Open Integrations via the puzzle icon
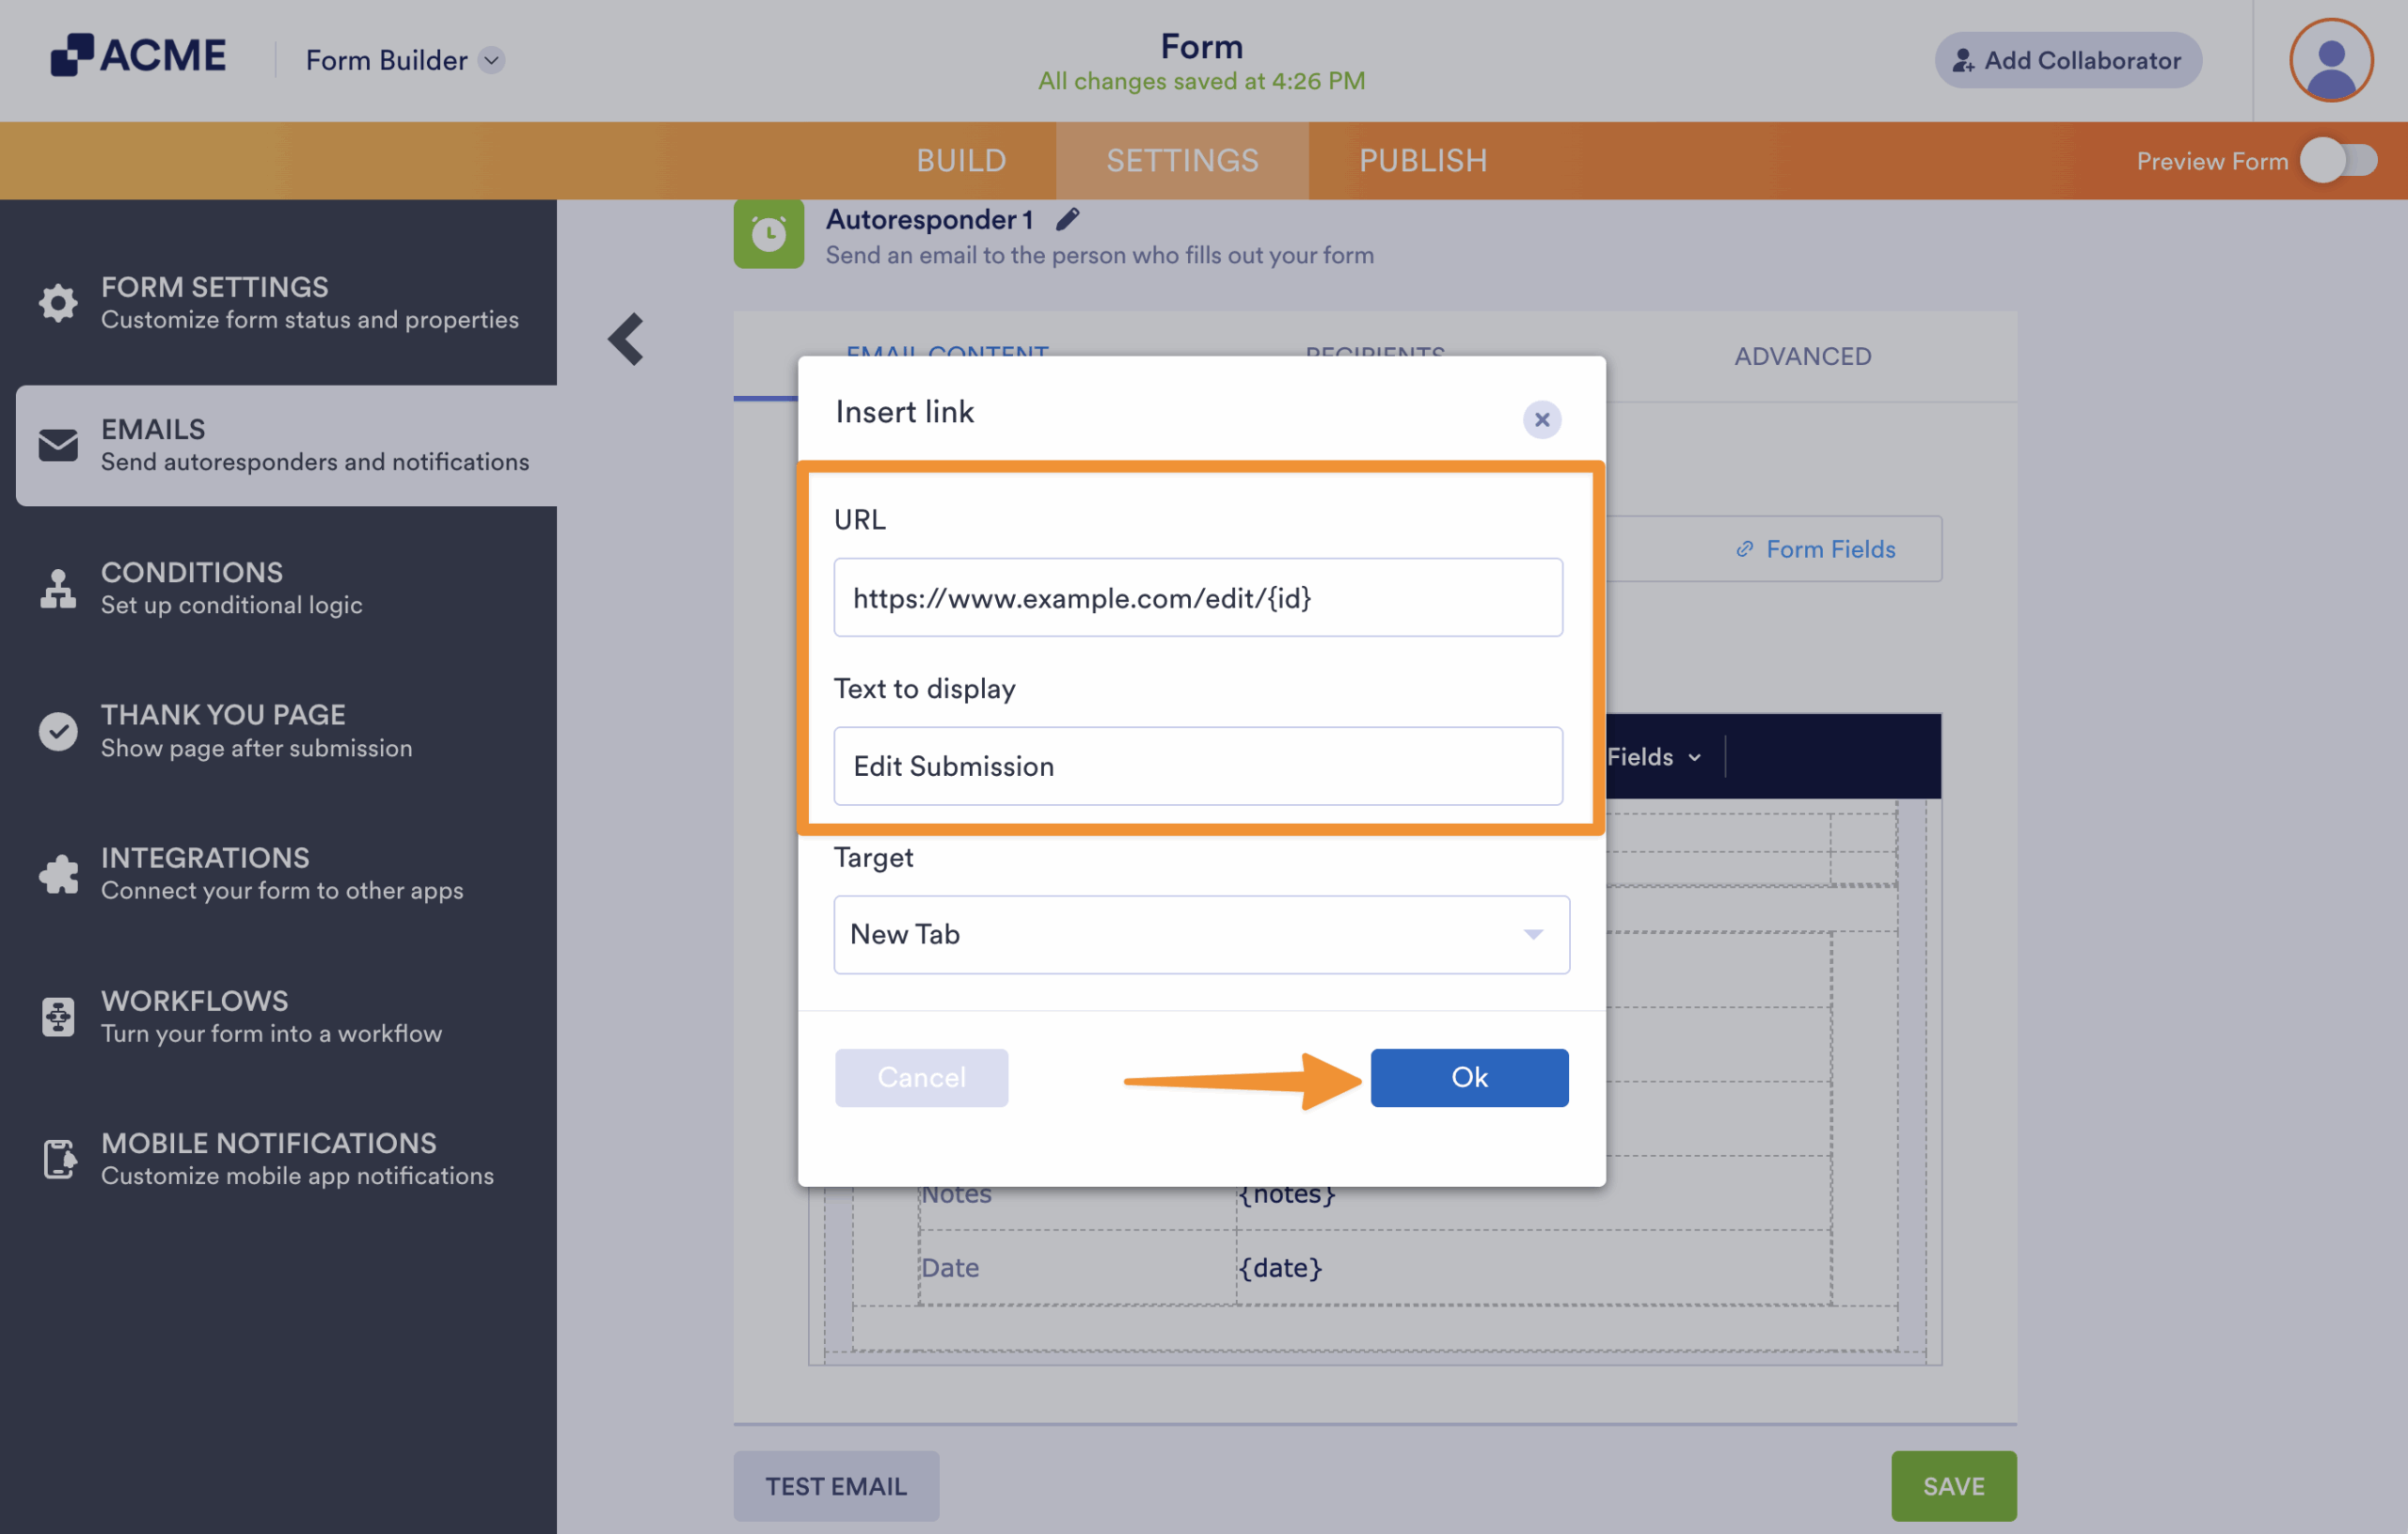This screenshot has width=2408, height=1534. (x=57, y=874)
